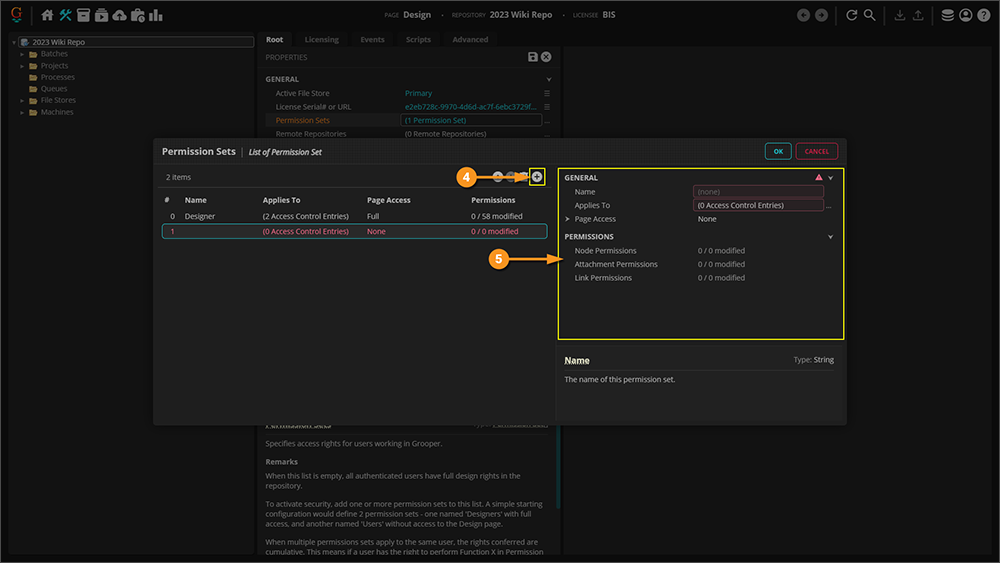Click the Name input field

point(758,191)
